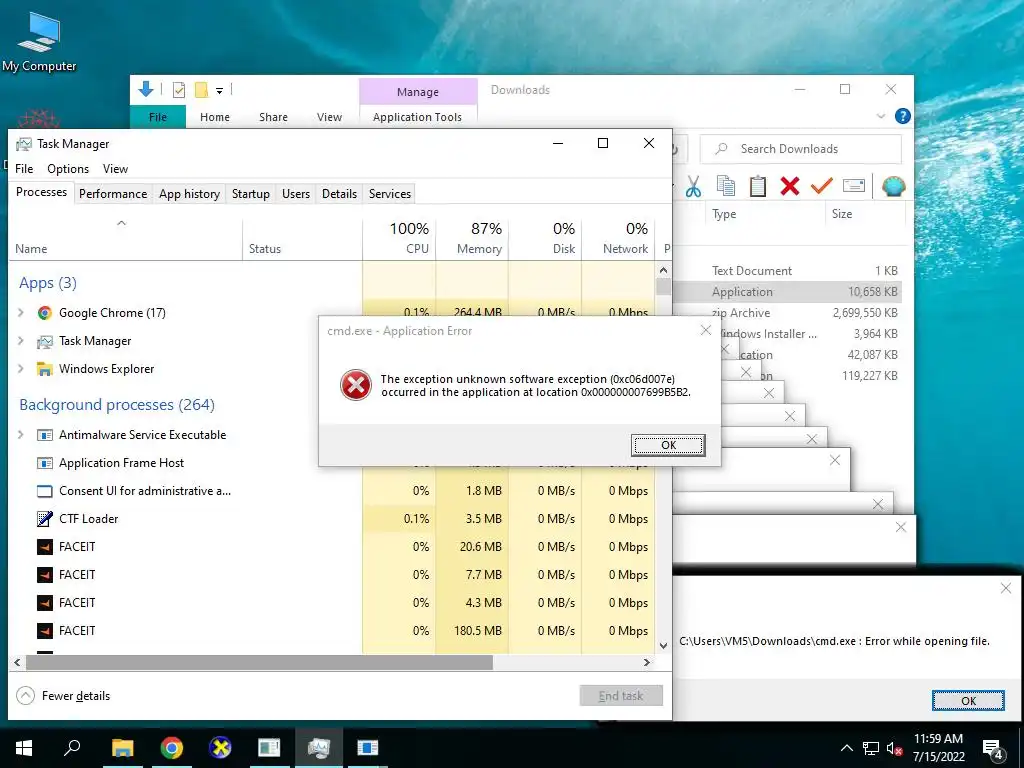Screen dimensions: 1024x768
Task: Switch to the App history tab
Action: tap(189, 194)
